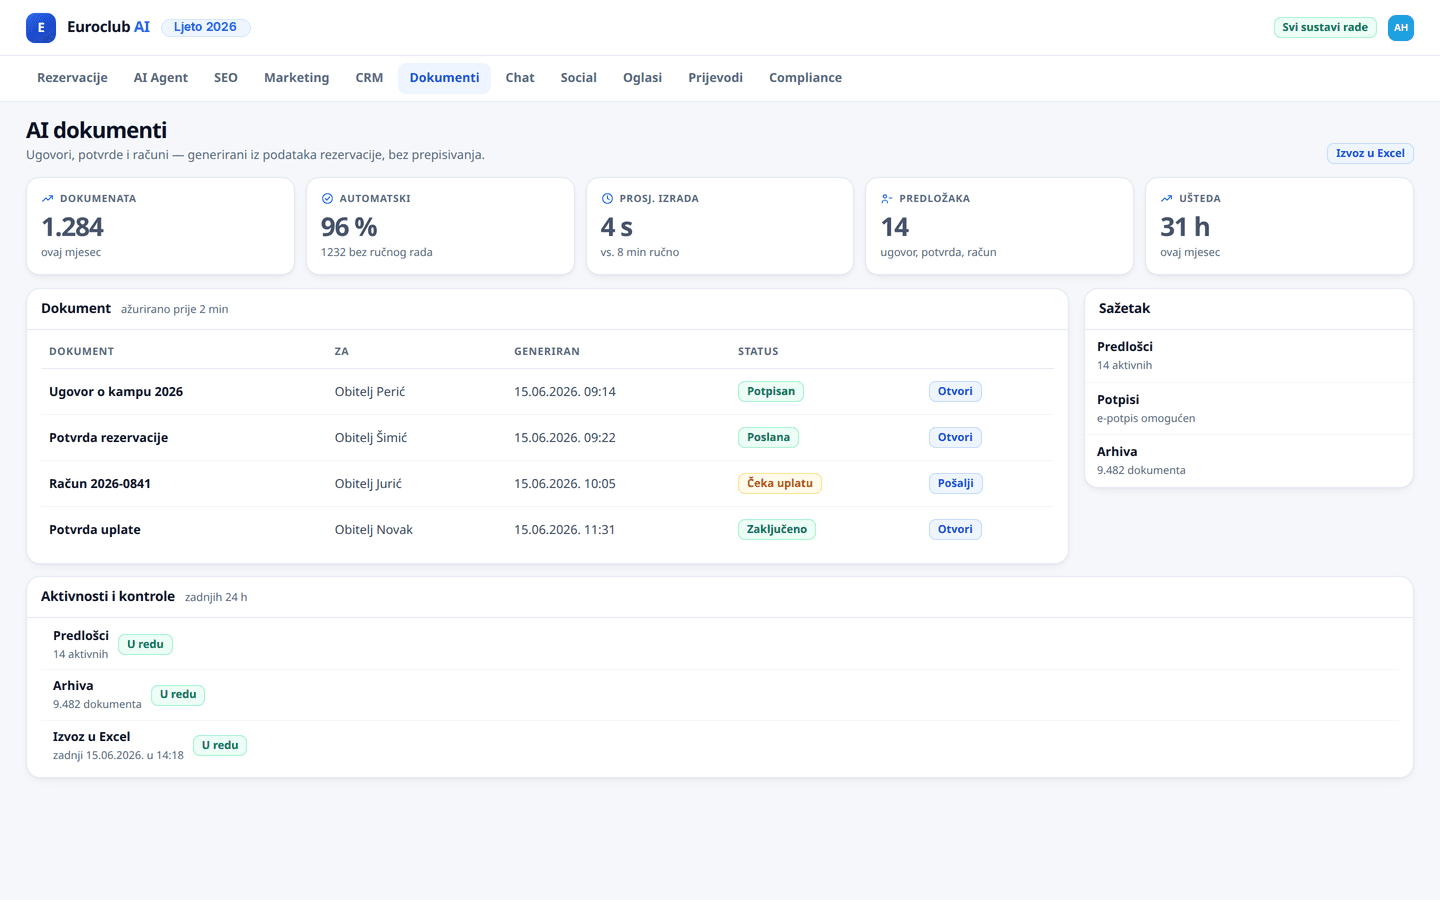Click the trend icon on Dokumenata card
Image resolution: width=1440 pixels, height=900 pixels.
coord(47,199)
